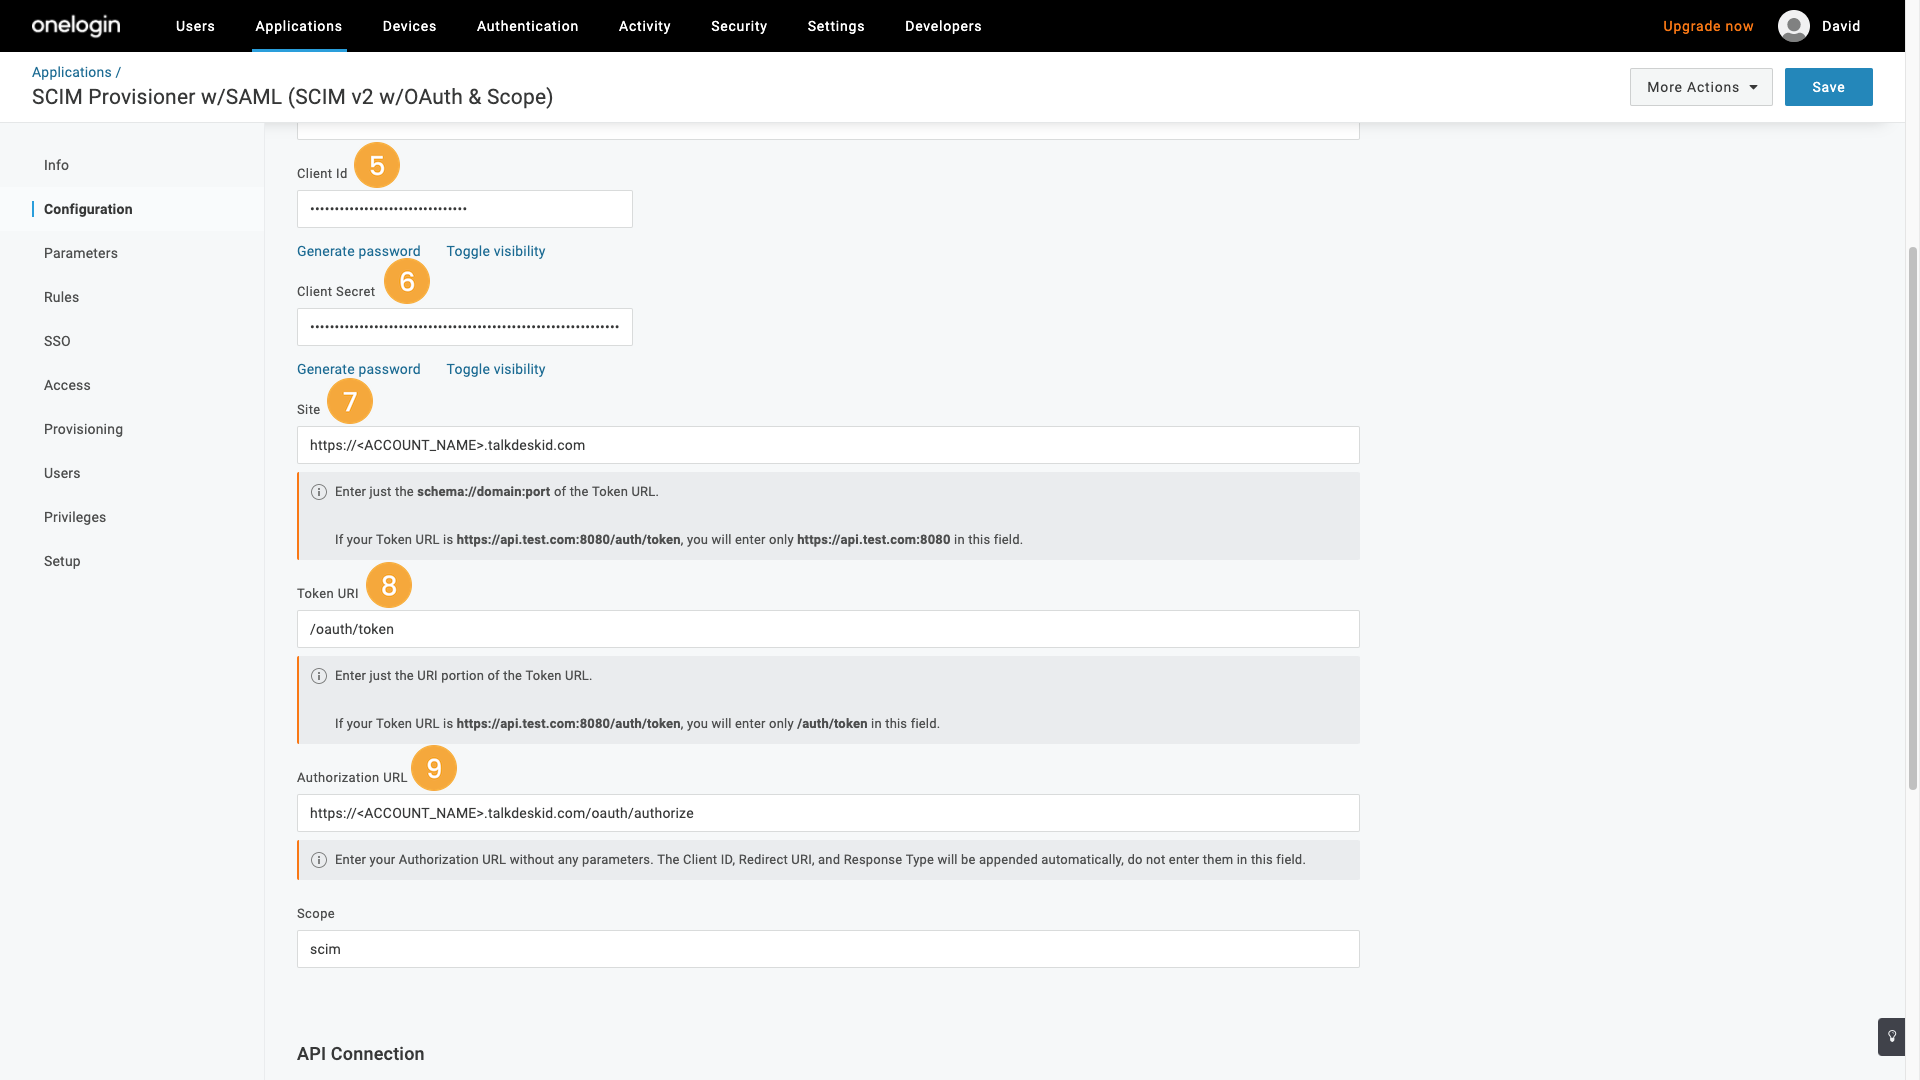This screenshot has height=1080, width=1920.
Task: Switch to the Provisioning section
Action: coord(83,429)
